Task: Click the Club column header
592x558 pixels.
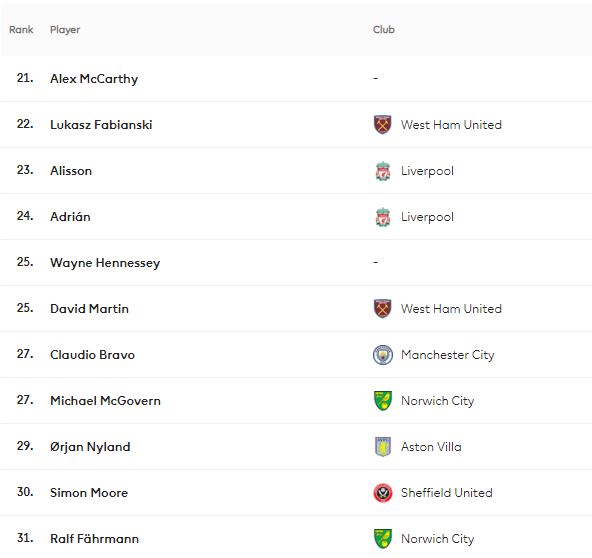Action: pos(384,29)
